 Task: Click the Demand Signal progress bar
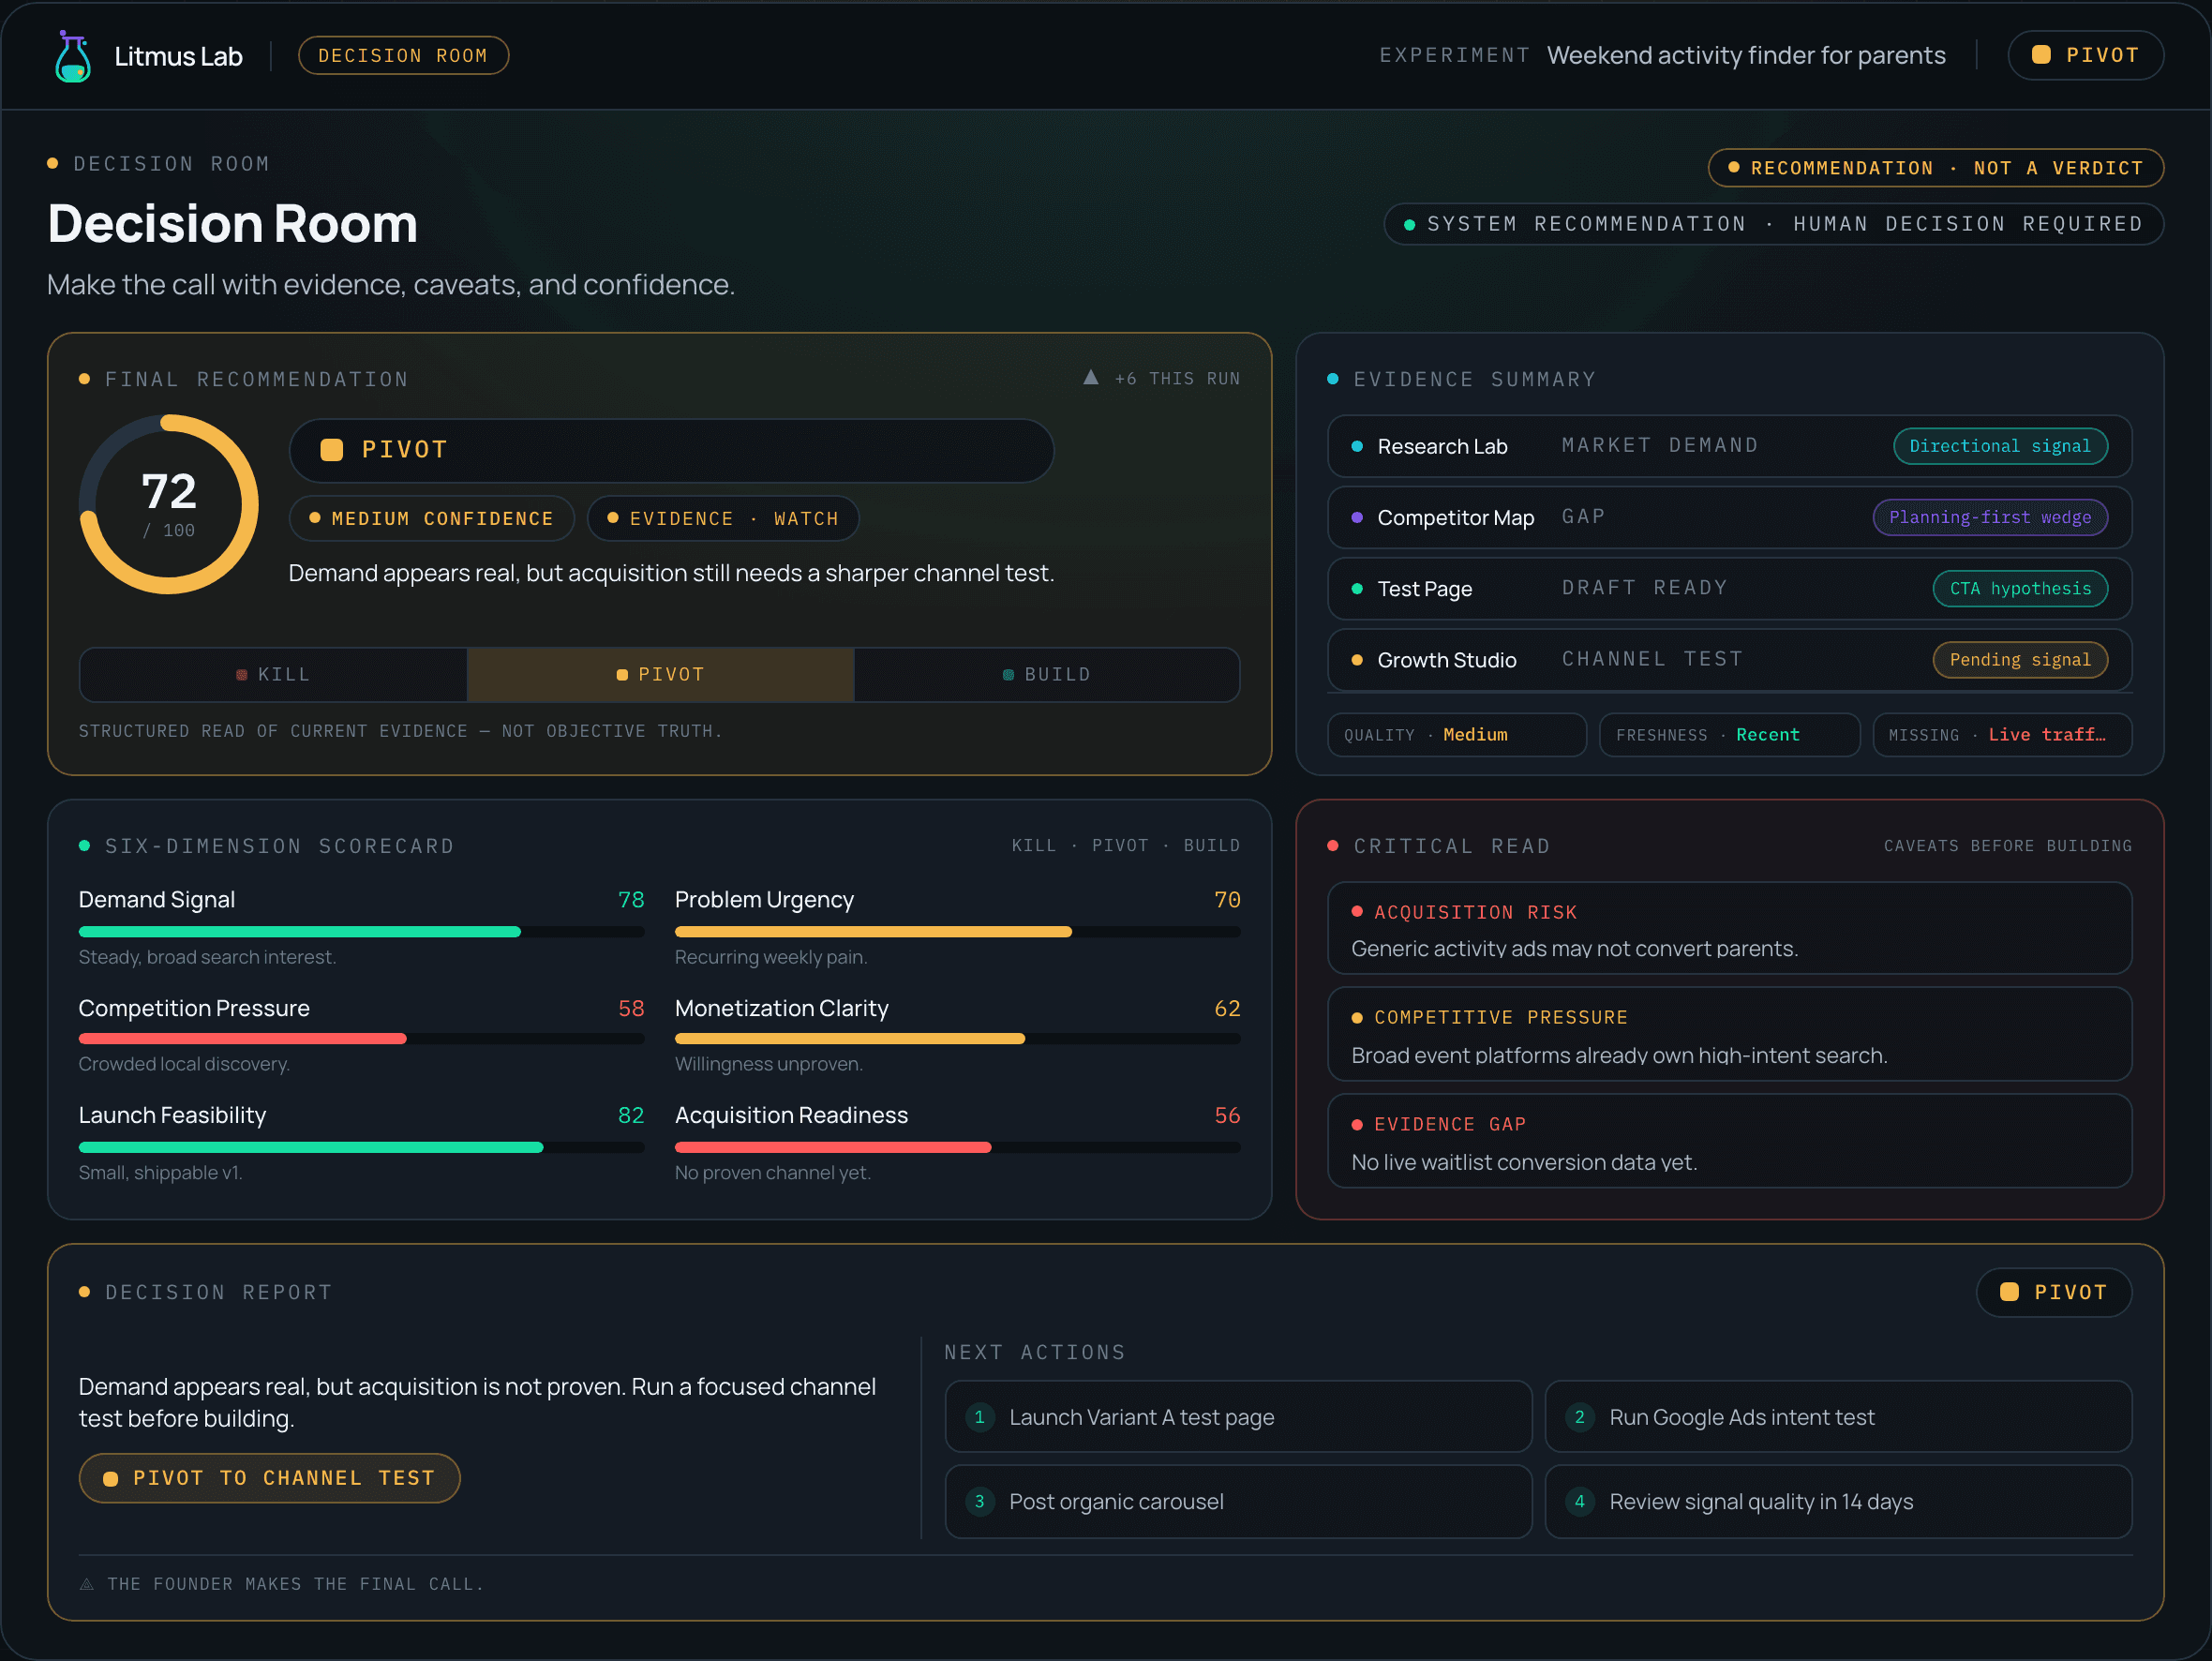coord(361,932)
